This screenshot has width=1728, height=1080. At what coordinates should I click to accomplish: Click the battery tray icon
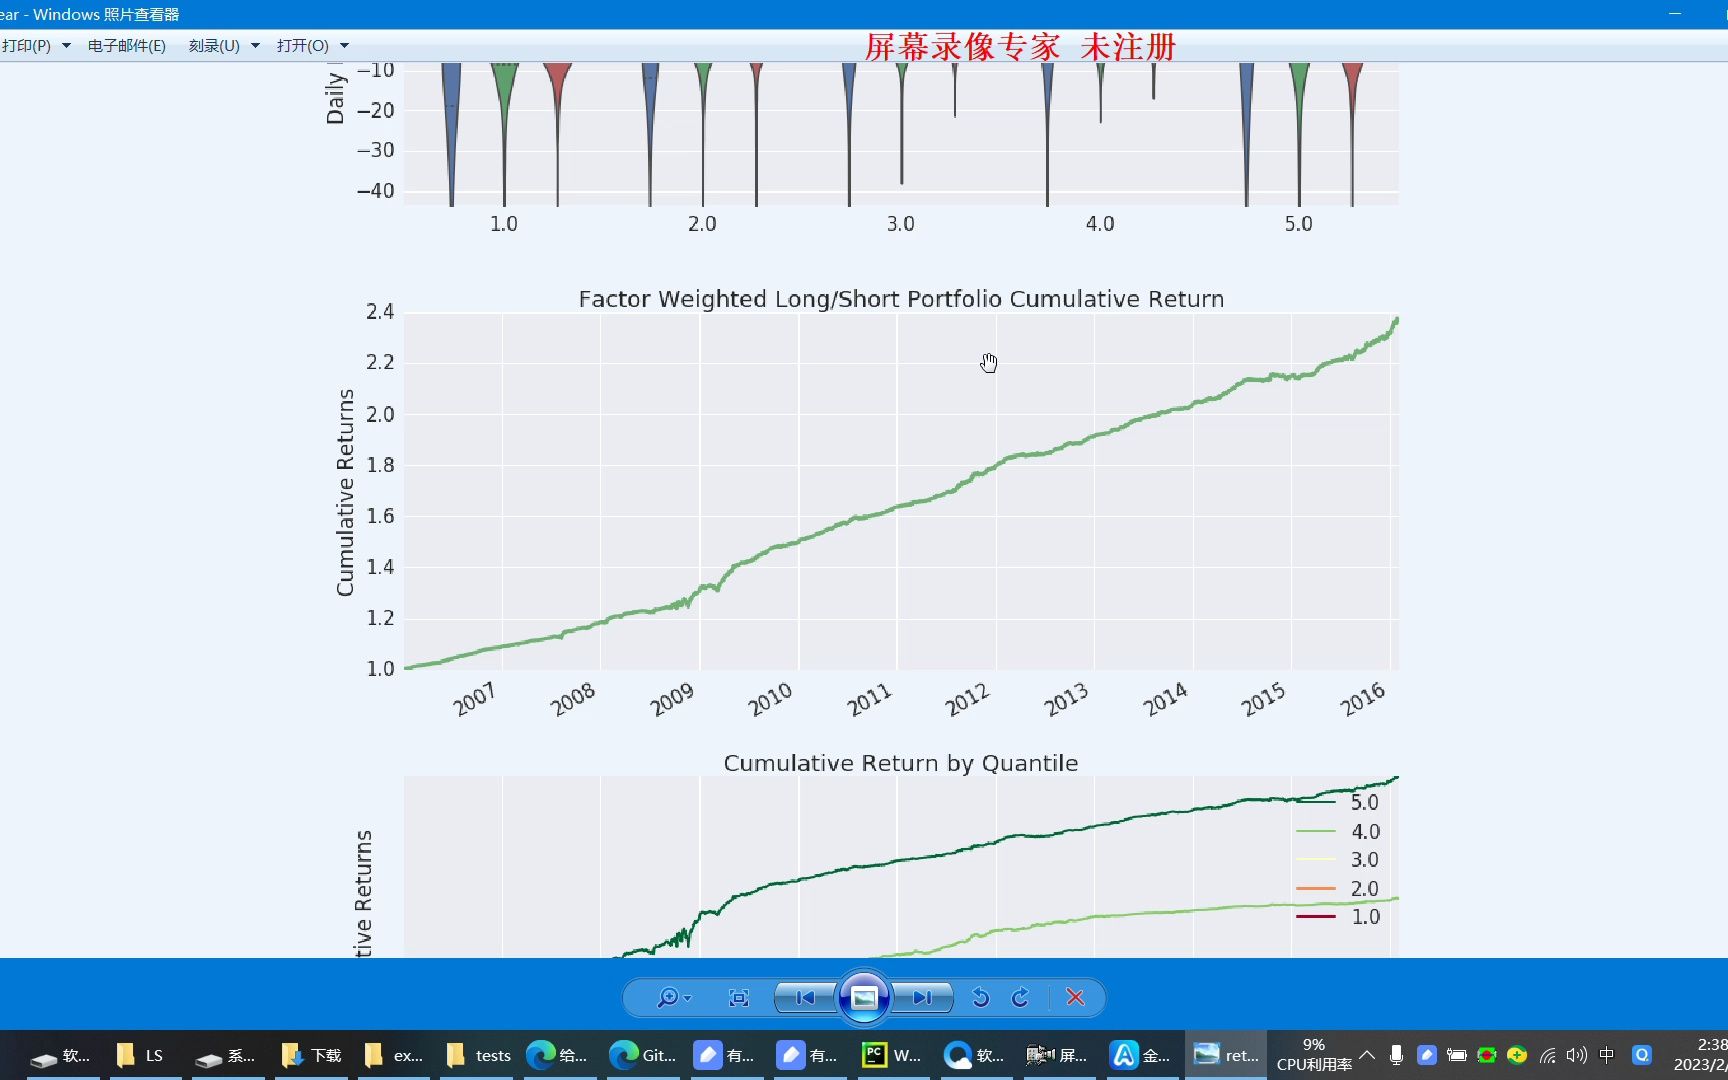[1457, 1055]
